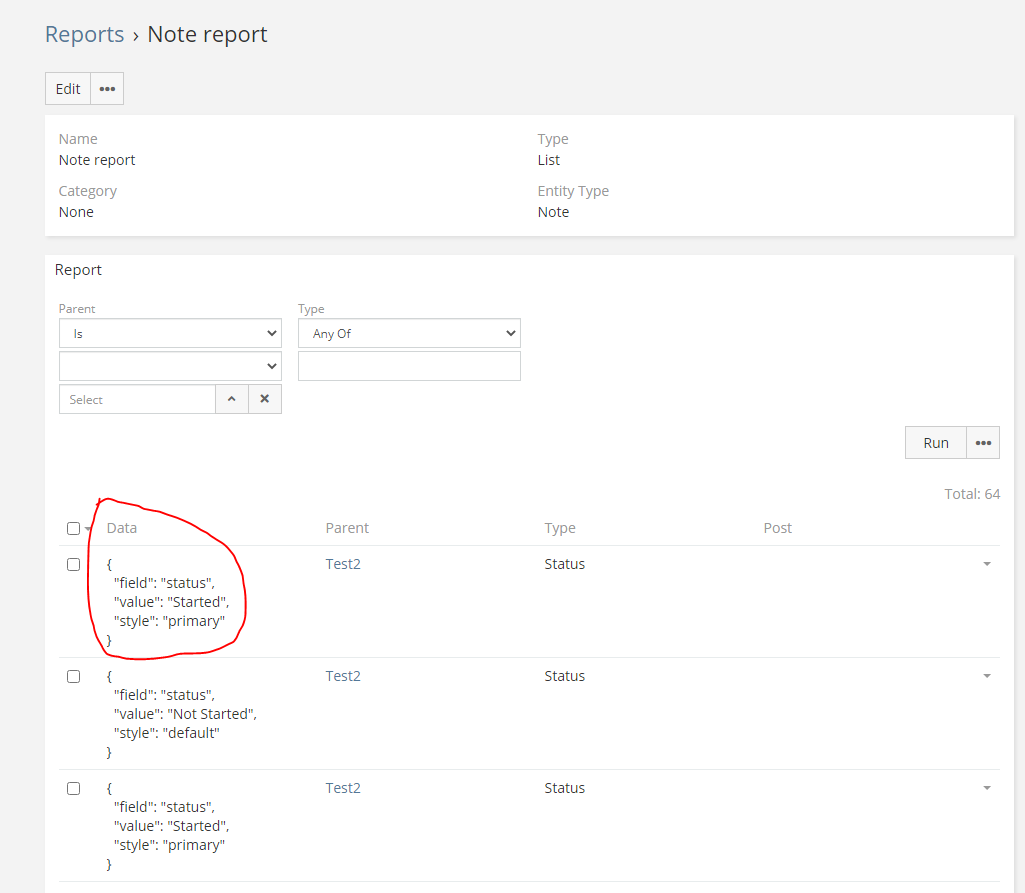Image resolution: width=1025 pixels, height=893 pixels.
Task: Click the Edit button
Action: click(x=68, y=89)
